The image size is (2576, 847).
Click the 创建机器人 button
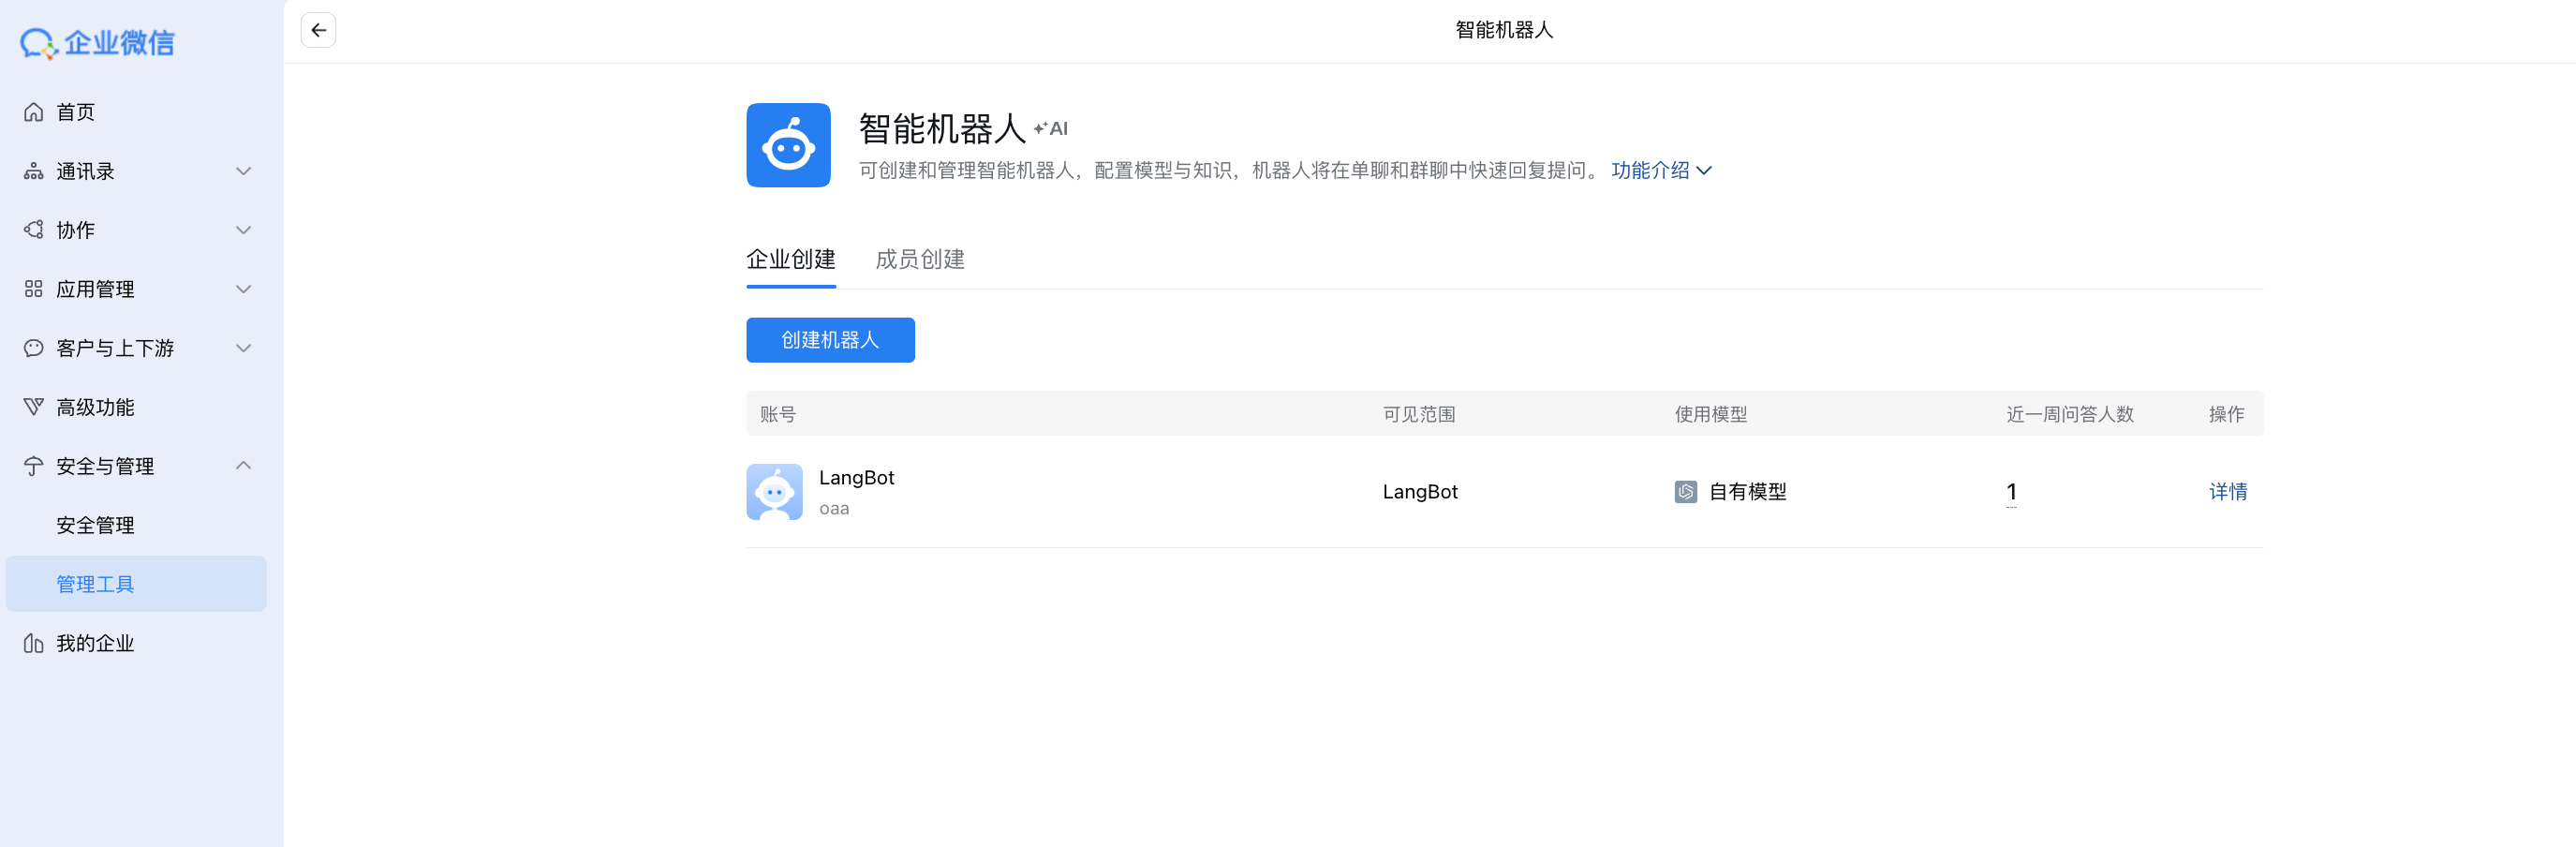coord(830,340)
